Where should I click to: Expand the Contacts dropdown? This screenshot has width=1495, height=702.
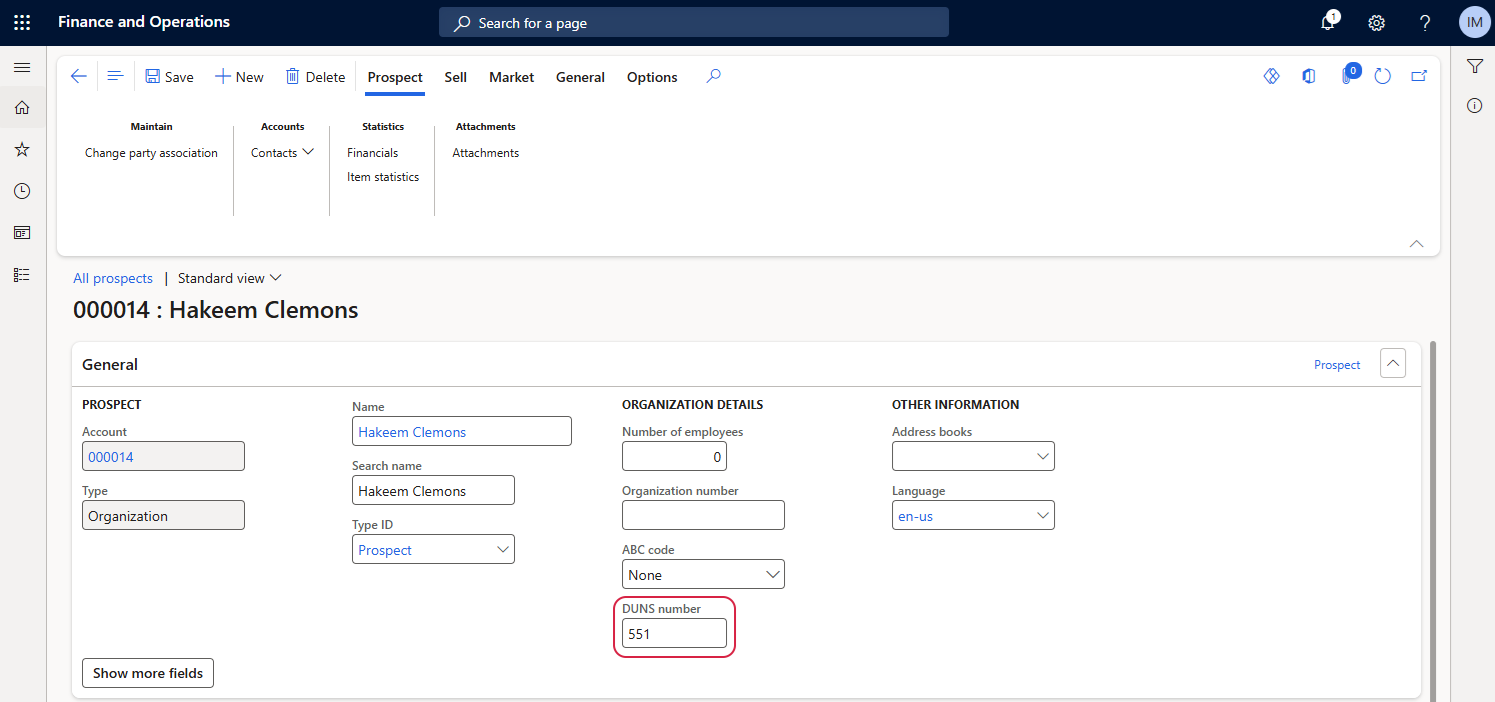282,153
